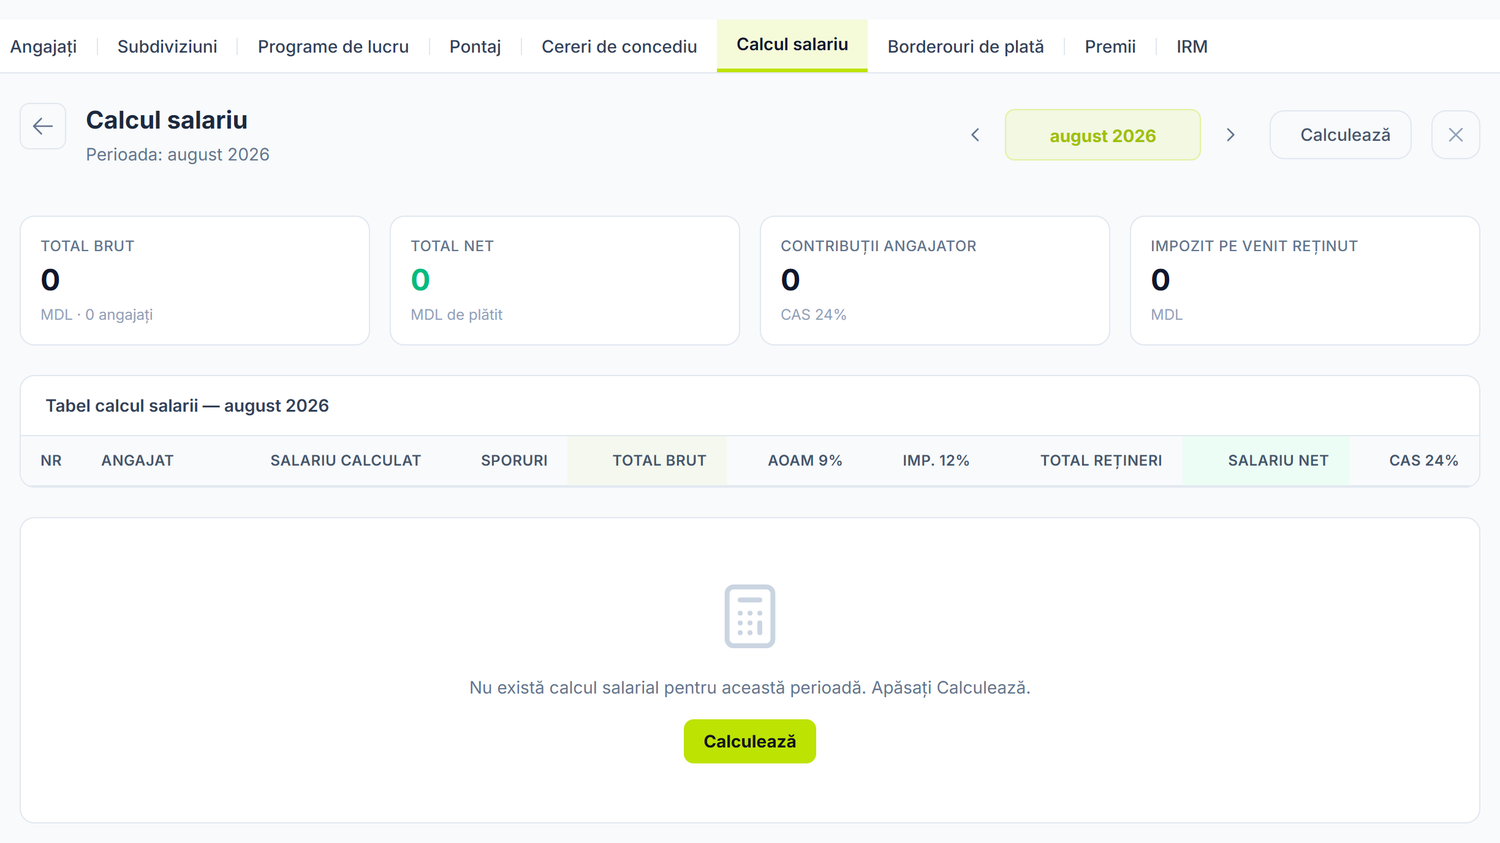Click the ANGAJAT column header
Image resolution: width=1500 pixels, height=843 pixels.
click(x=137, y=461)
